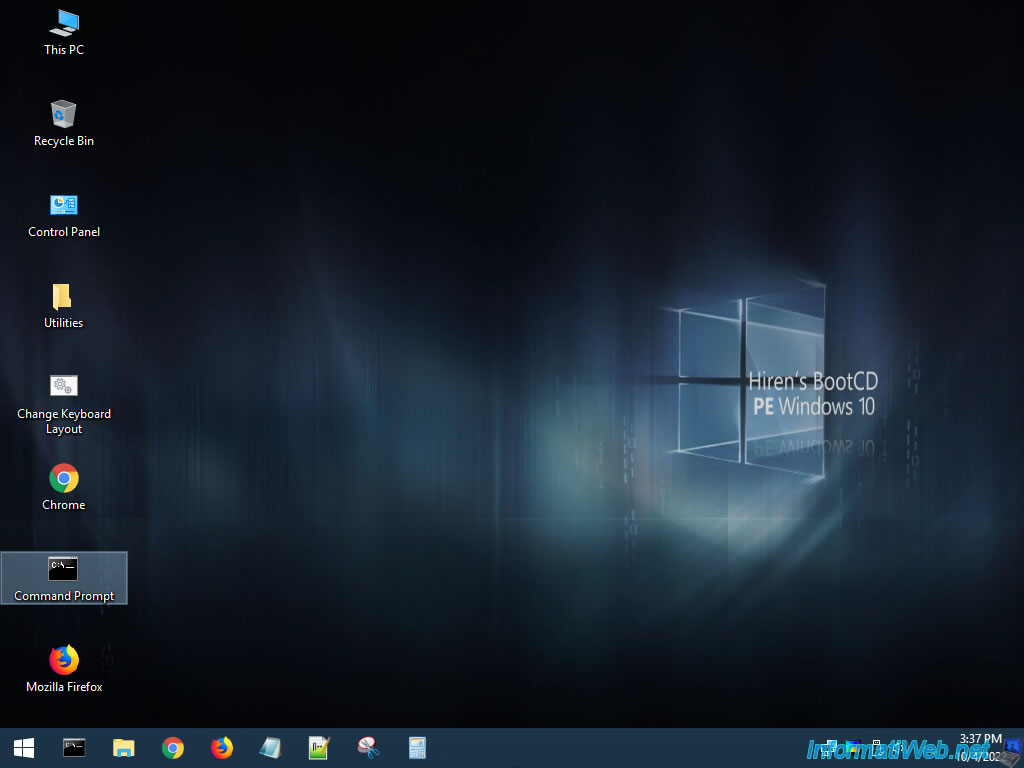Launch Command Prompt from the taskbar

[74, 748]
